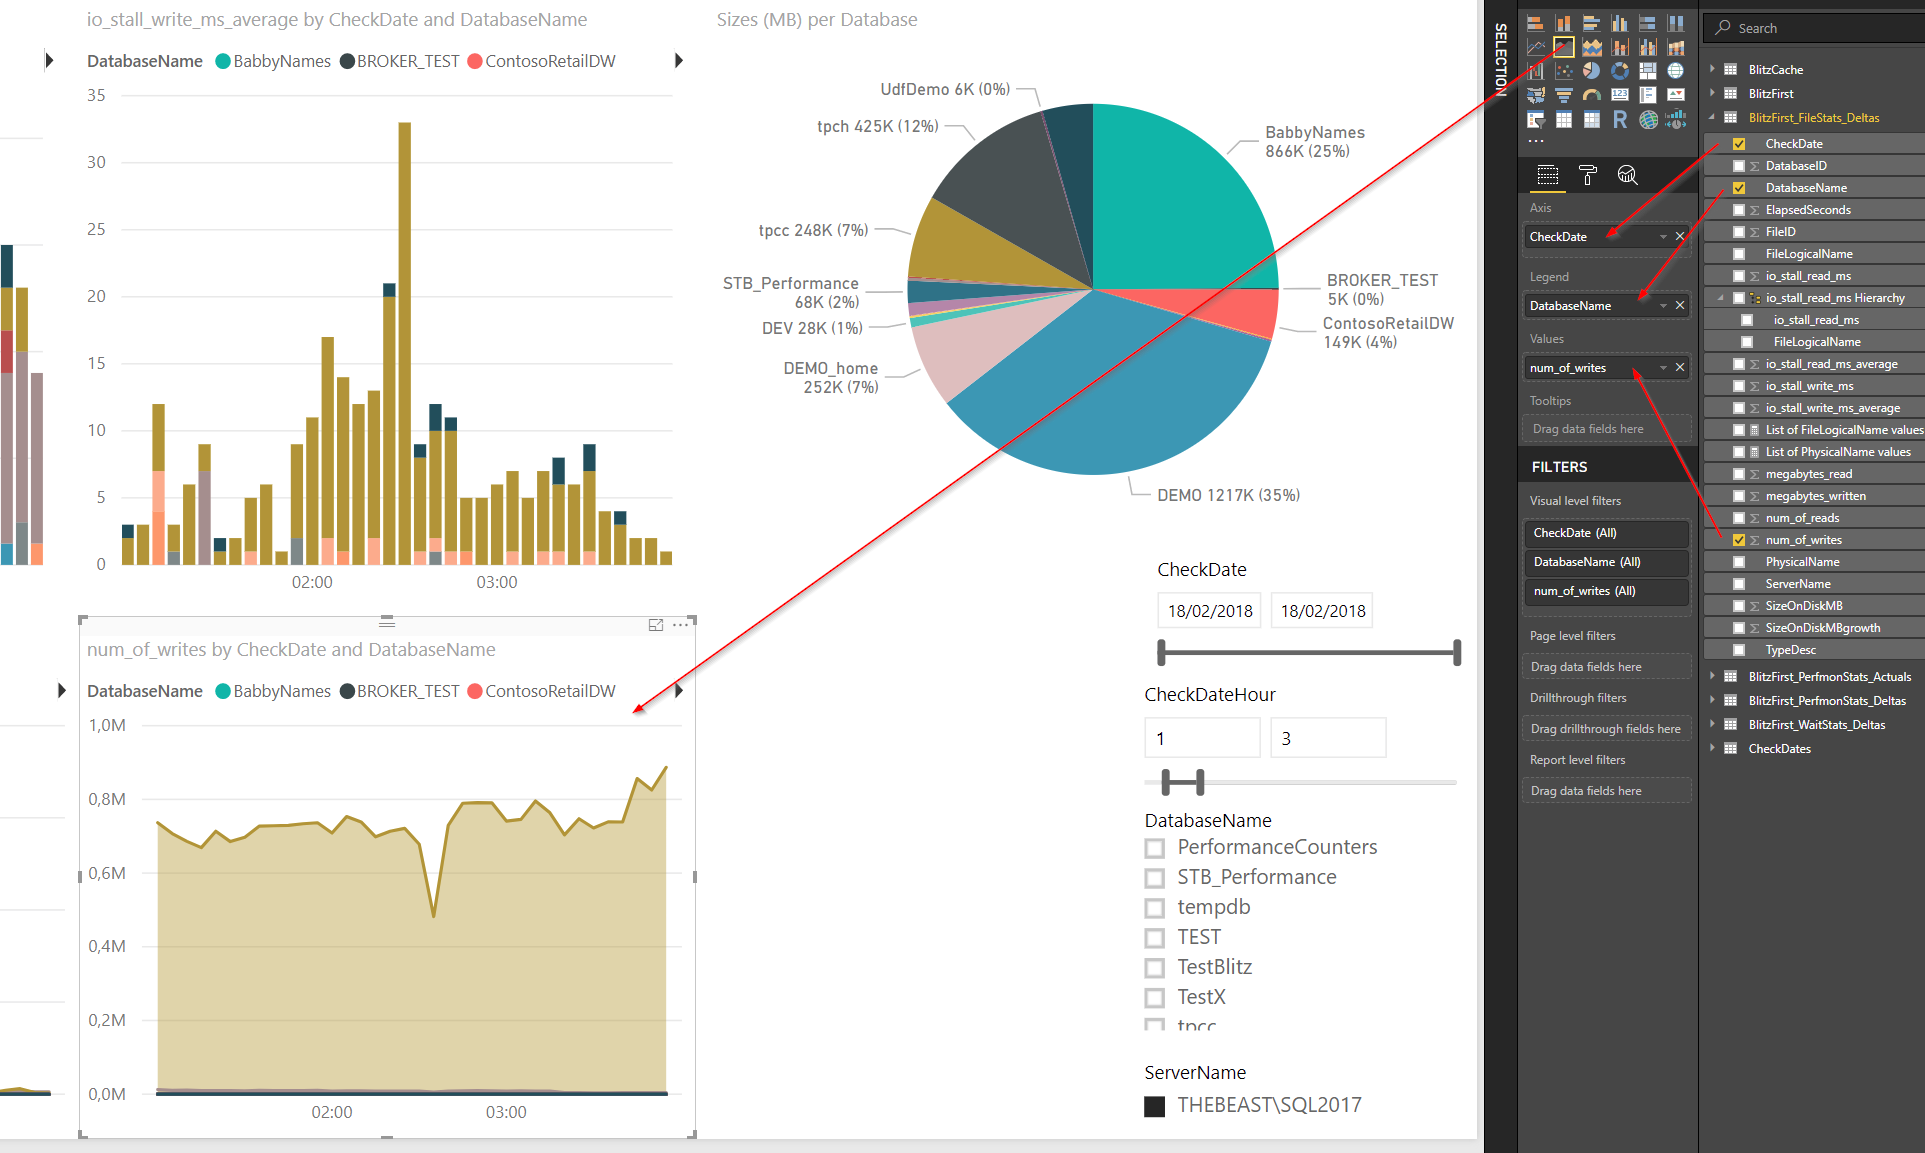Screen dimensions: 1925x1153
Task: Open the num_of_writes (All) visual filter
Action: pos(1606,591)
